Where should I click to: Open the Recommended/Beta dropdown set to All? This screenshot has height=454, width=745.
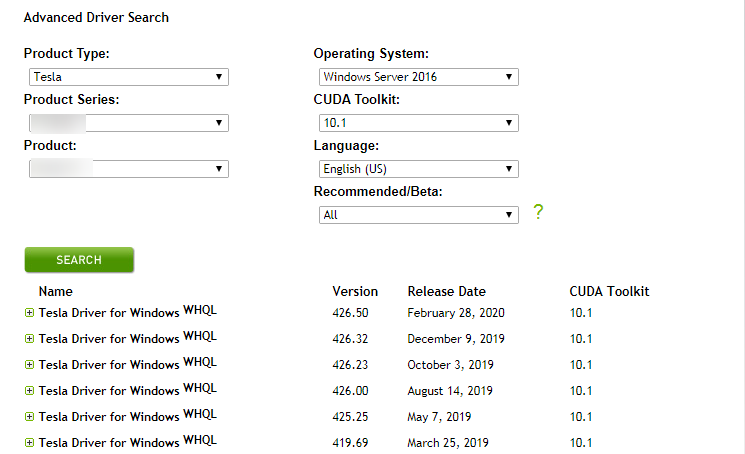point(419,215)
